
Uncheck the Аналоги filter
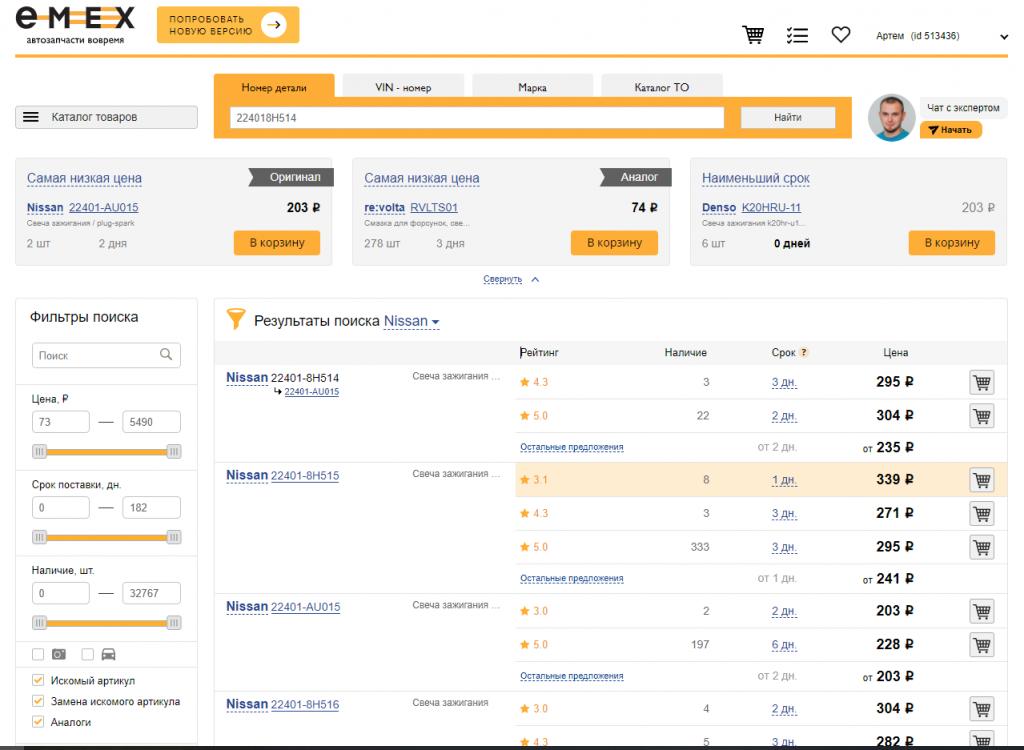click(x=38, y=722)
